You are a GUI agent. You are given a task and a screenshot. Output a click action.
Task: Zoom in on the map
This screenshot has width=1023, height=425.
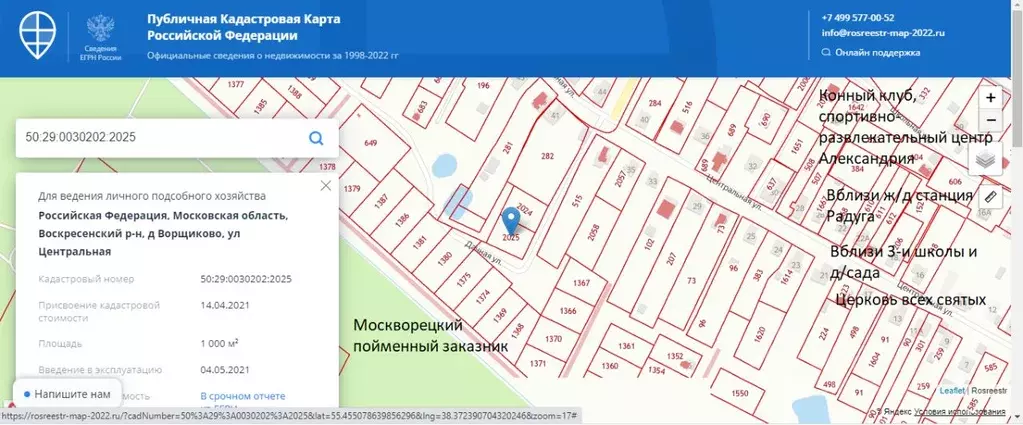point(990,98)
